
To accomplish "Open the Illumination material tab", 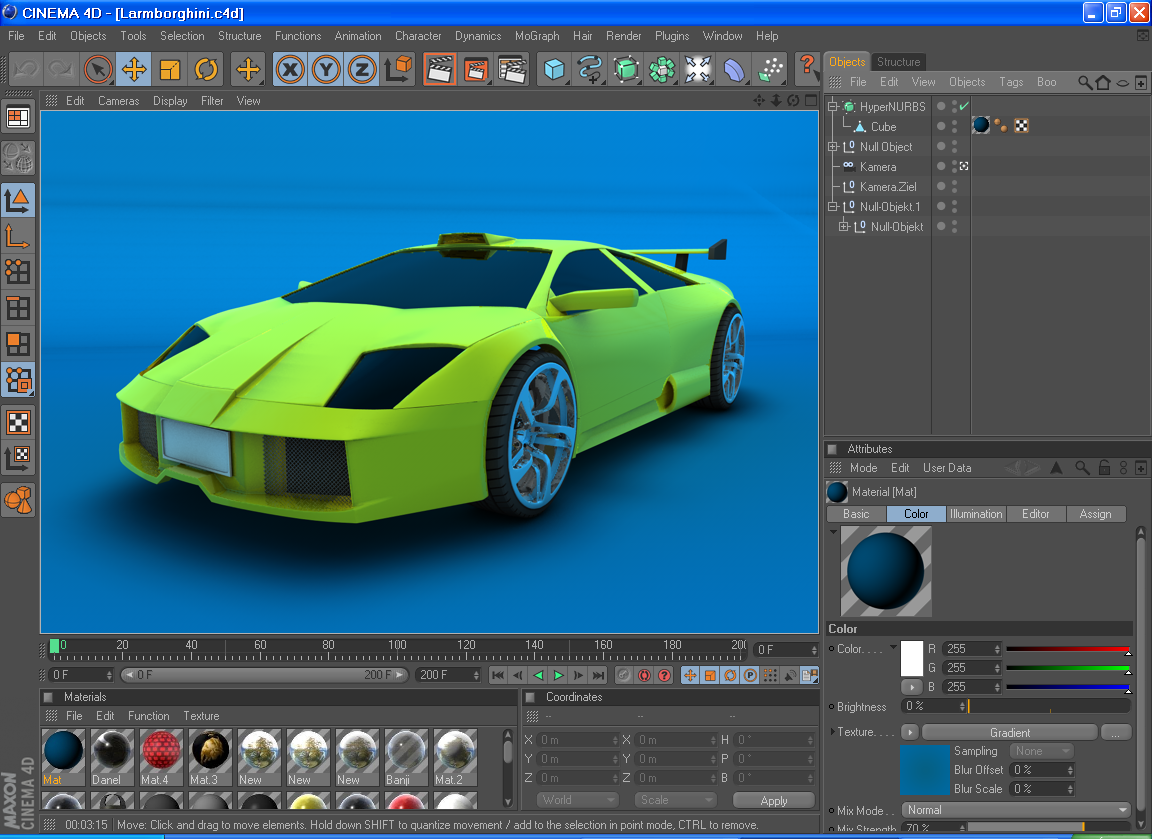I will pyautogui.click(x=976, y=514).
